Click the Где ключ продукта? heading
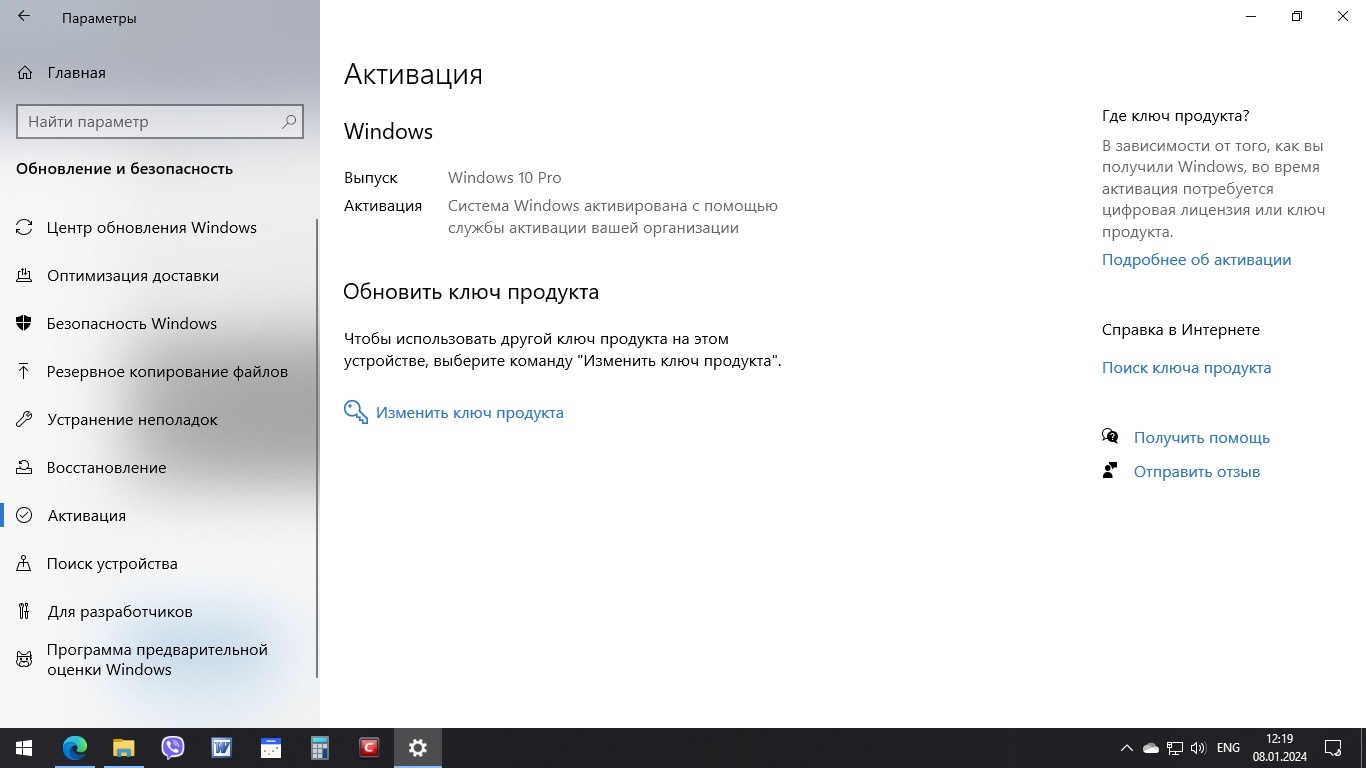The height and width of the screenshot is (768, 1366). [x=1176, y=116]
